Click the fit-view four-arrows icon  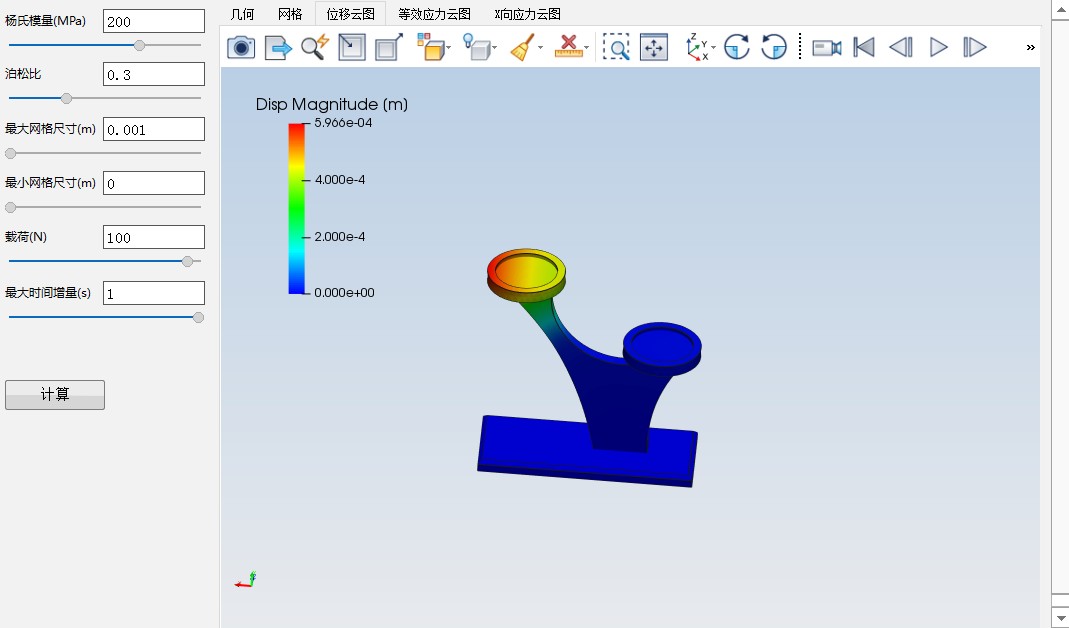[x=654, y=47]
